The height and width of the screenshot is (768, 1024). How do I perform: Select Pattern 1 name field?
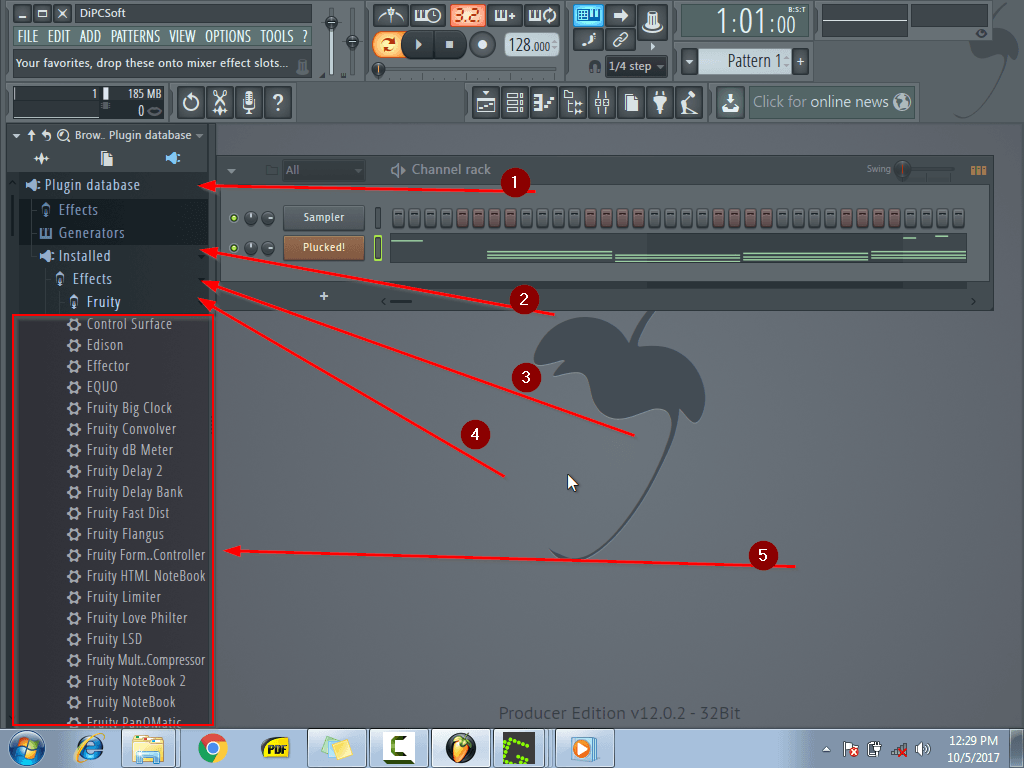745,61
